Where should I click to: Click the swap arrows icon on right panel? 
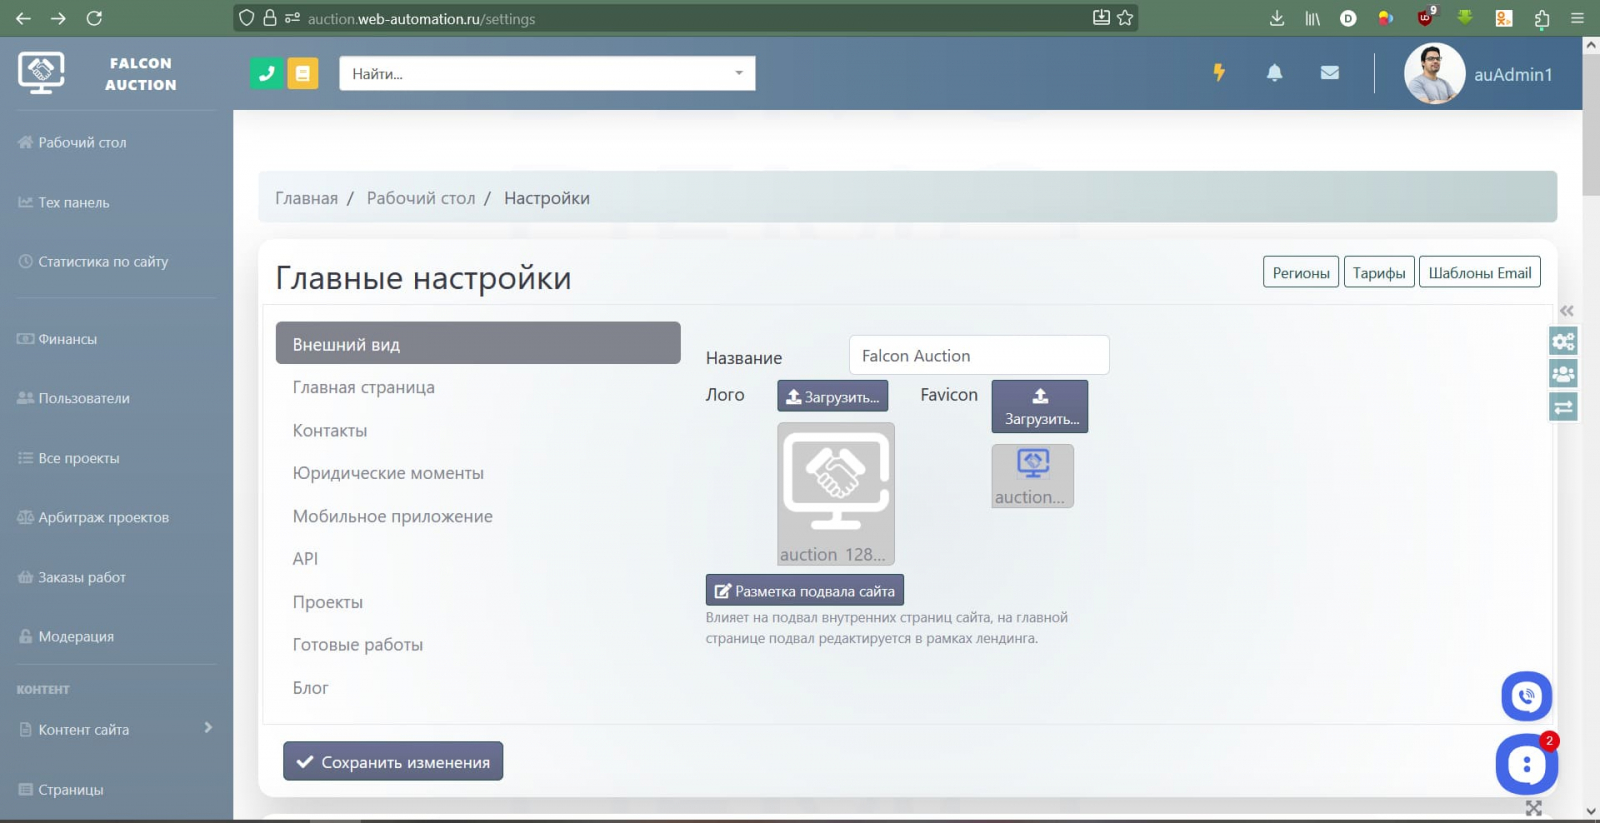(x=1563, y=406)
